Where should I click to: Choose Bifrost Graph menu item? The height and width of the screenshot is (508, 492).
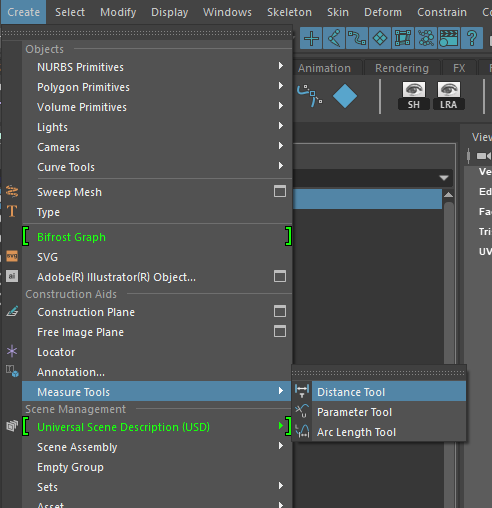pyautogui.click(x=157, y=237)
